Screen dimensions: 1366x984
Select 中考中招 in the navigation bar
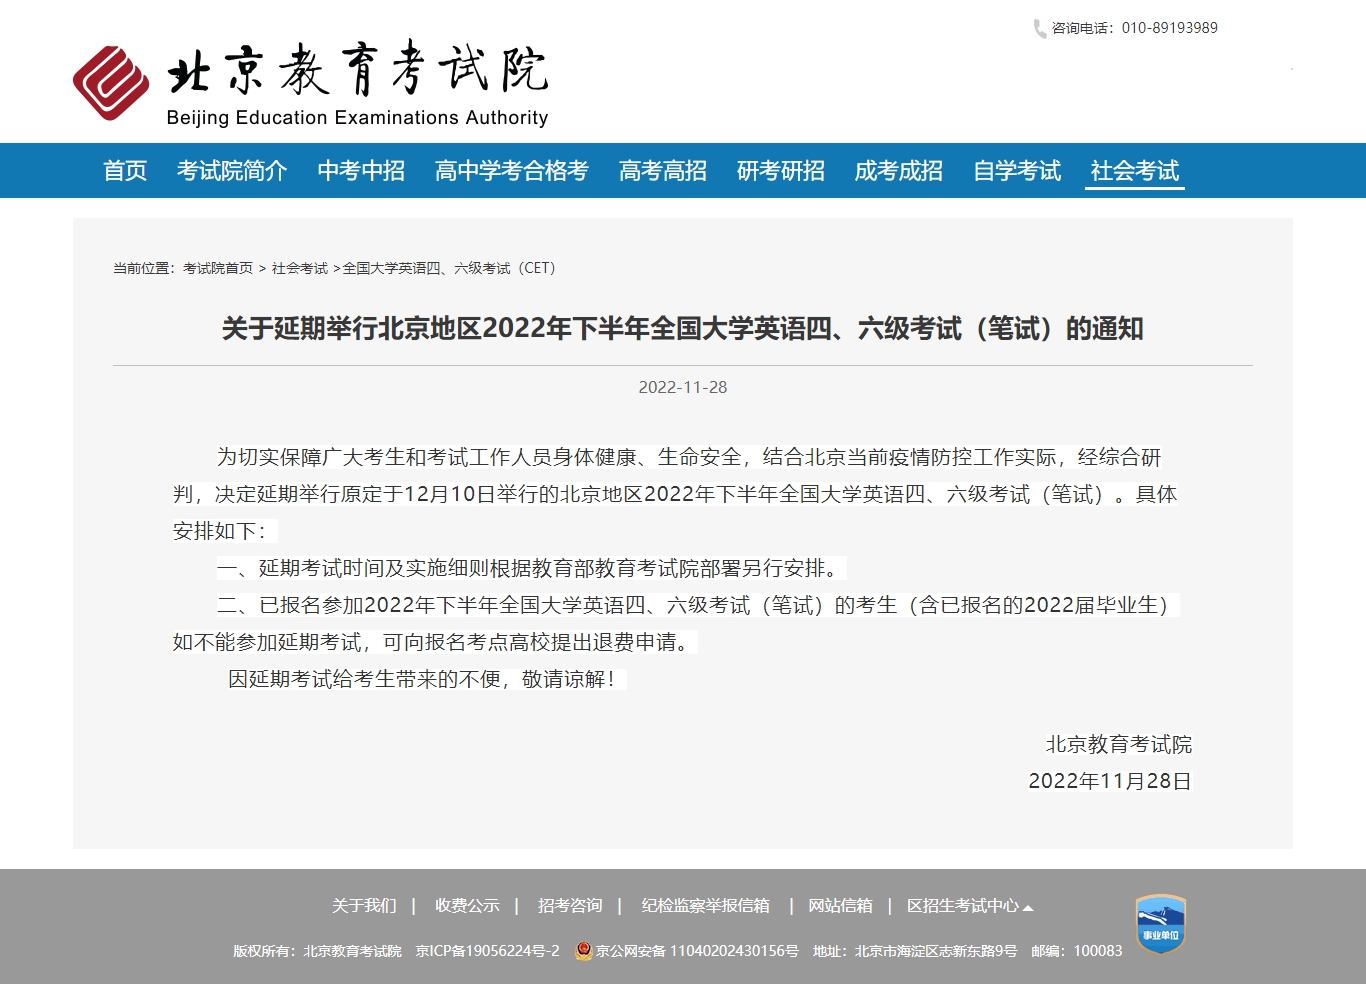pos(361,171)
